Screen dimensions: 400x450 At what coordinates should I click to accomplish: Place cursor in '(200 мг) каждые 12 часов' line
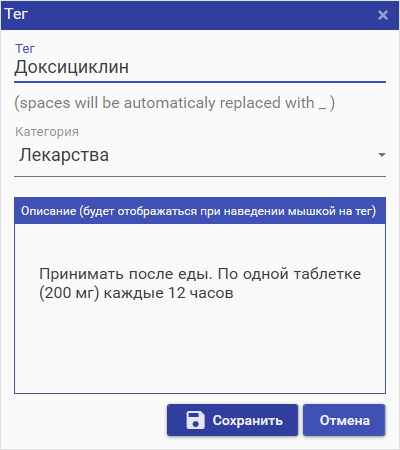(136, 293)
